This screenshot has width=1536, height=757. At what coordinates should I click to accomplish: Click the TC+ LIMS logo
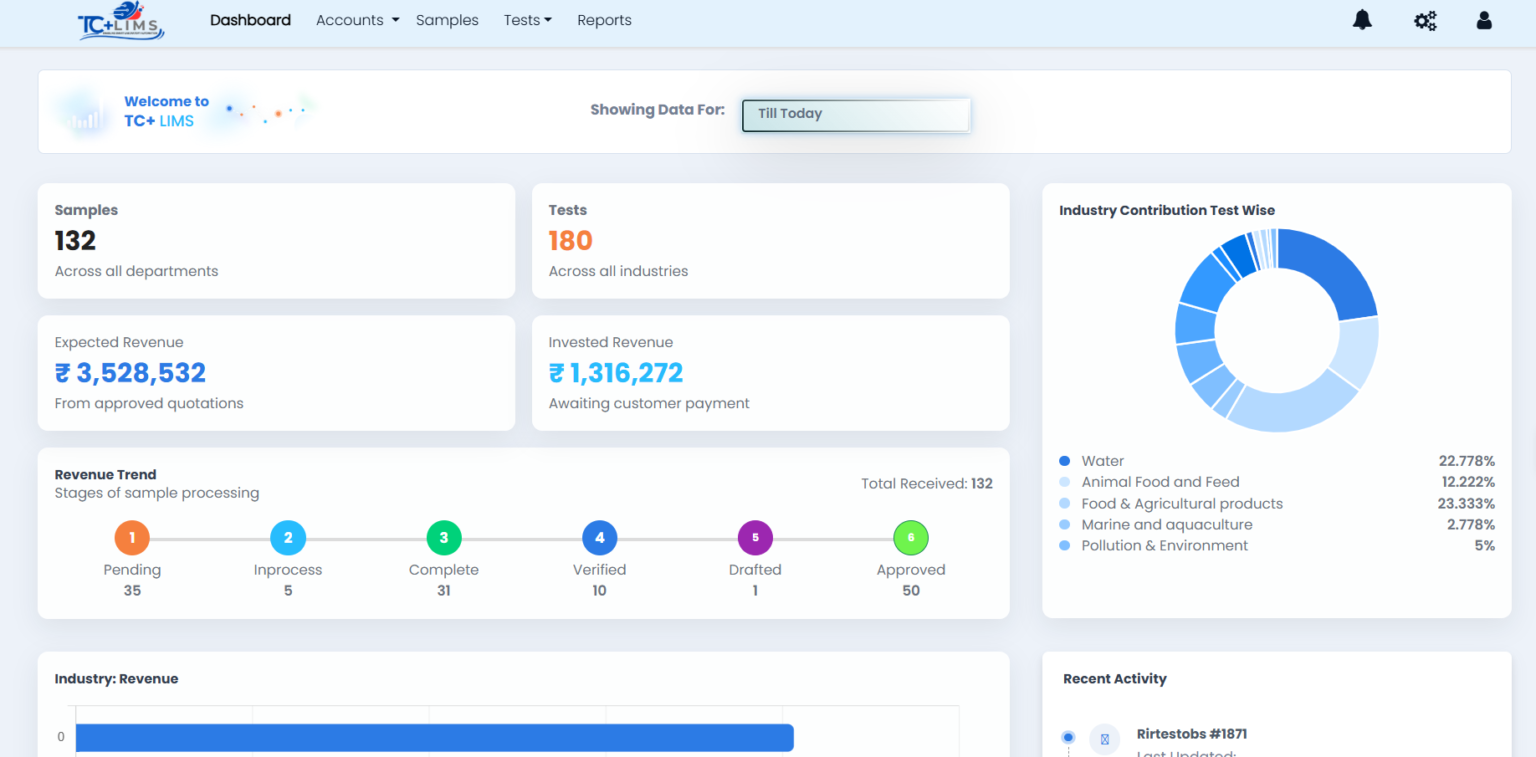[121, 21]
